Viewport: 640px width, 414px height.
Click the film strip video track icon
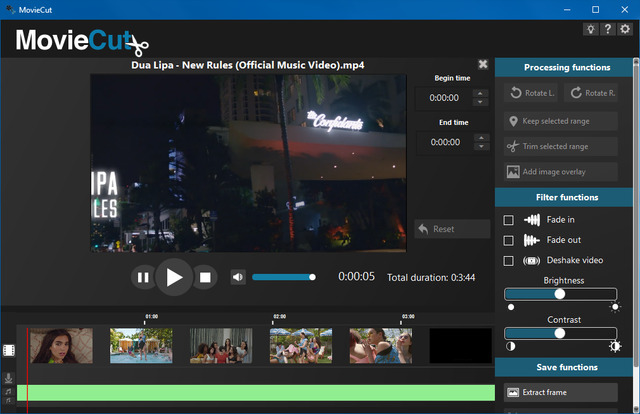click(x=9, y=350)
